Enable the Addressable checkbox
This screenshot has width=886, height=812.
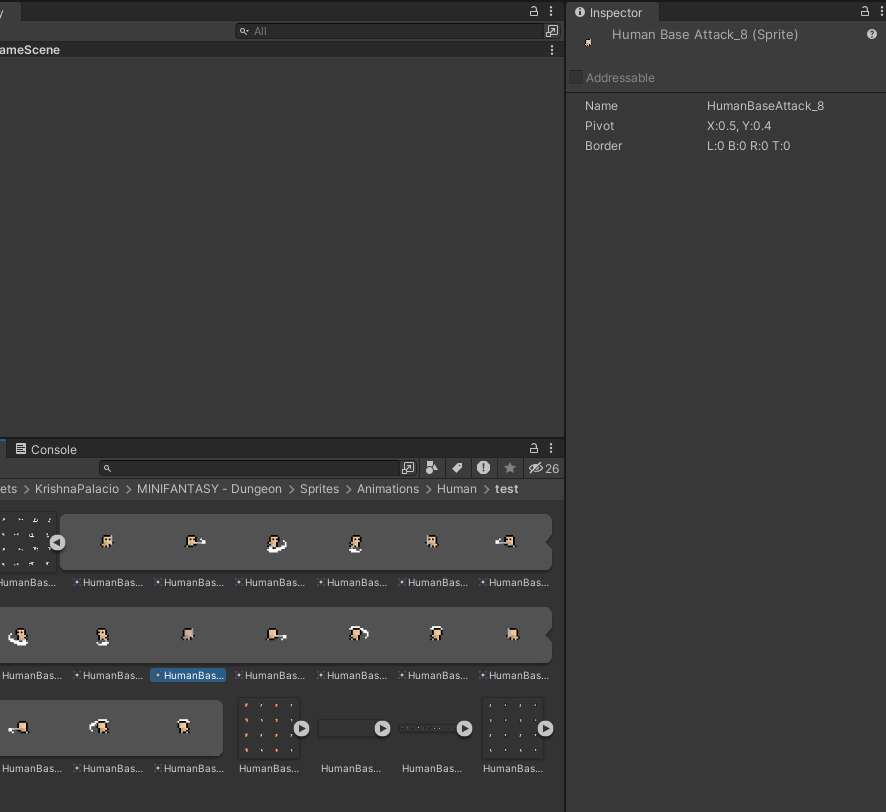click(576, 77)
